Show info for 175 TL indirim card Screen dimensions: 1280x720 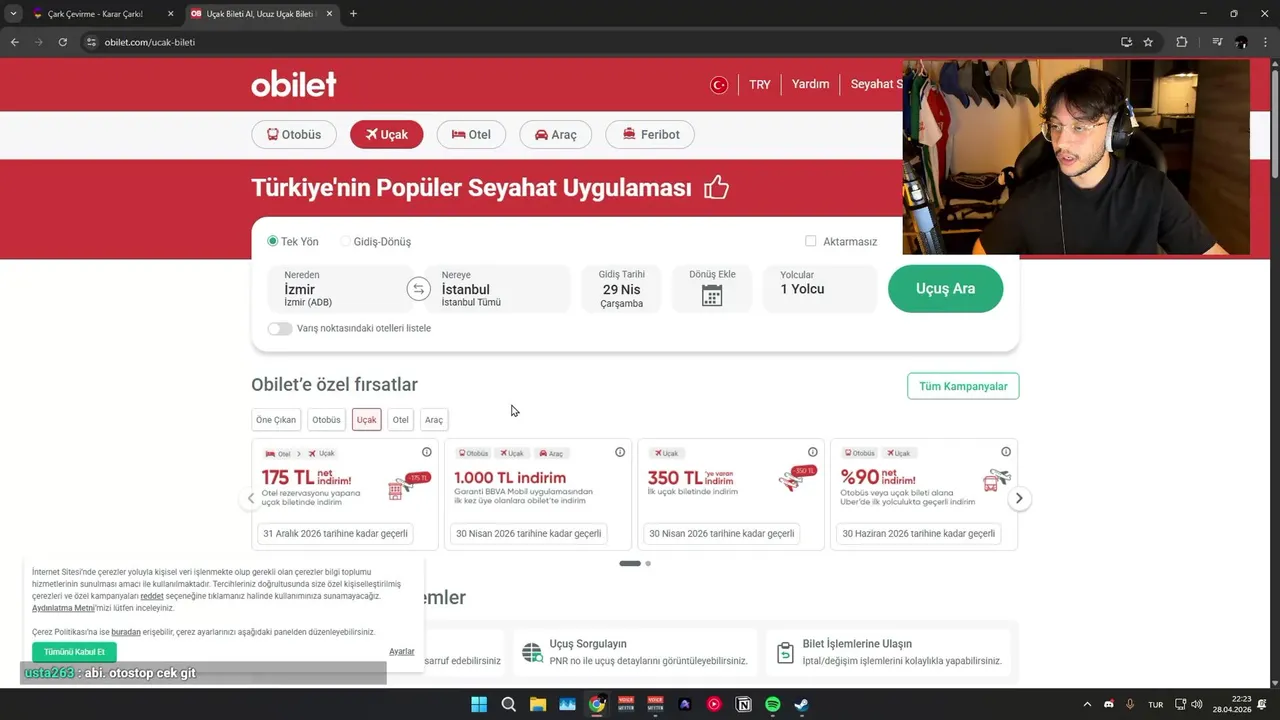427,452
